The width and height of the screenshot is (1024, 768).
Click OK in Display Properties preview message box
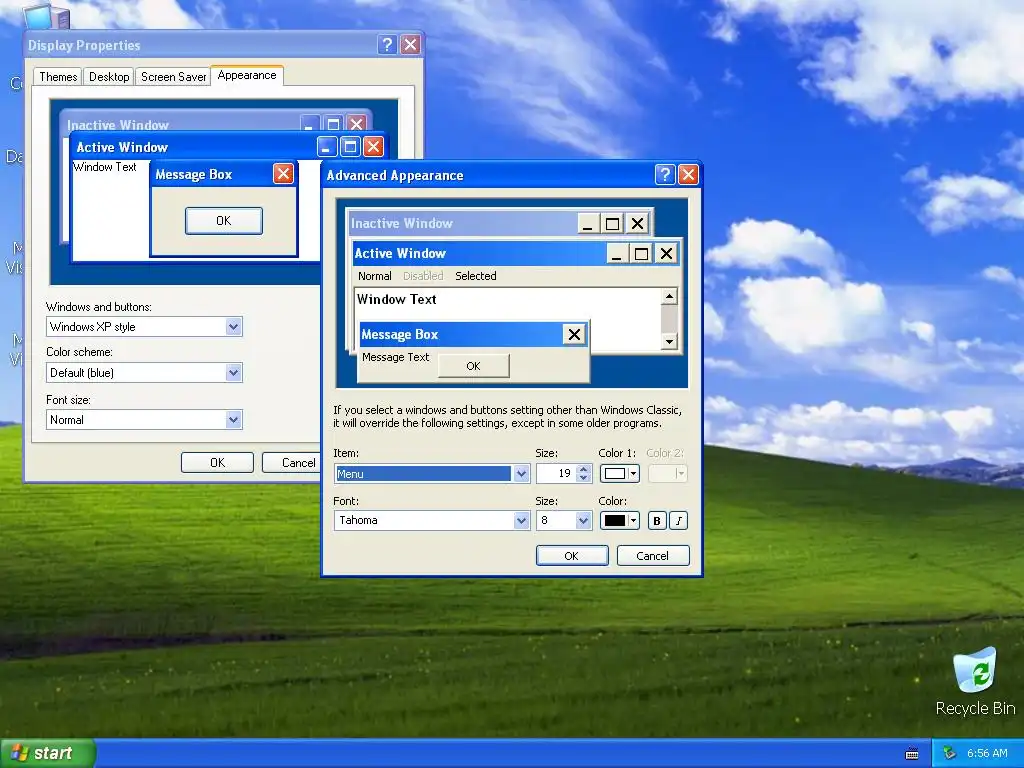(x=224, y=221)
